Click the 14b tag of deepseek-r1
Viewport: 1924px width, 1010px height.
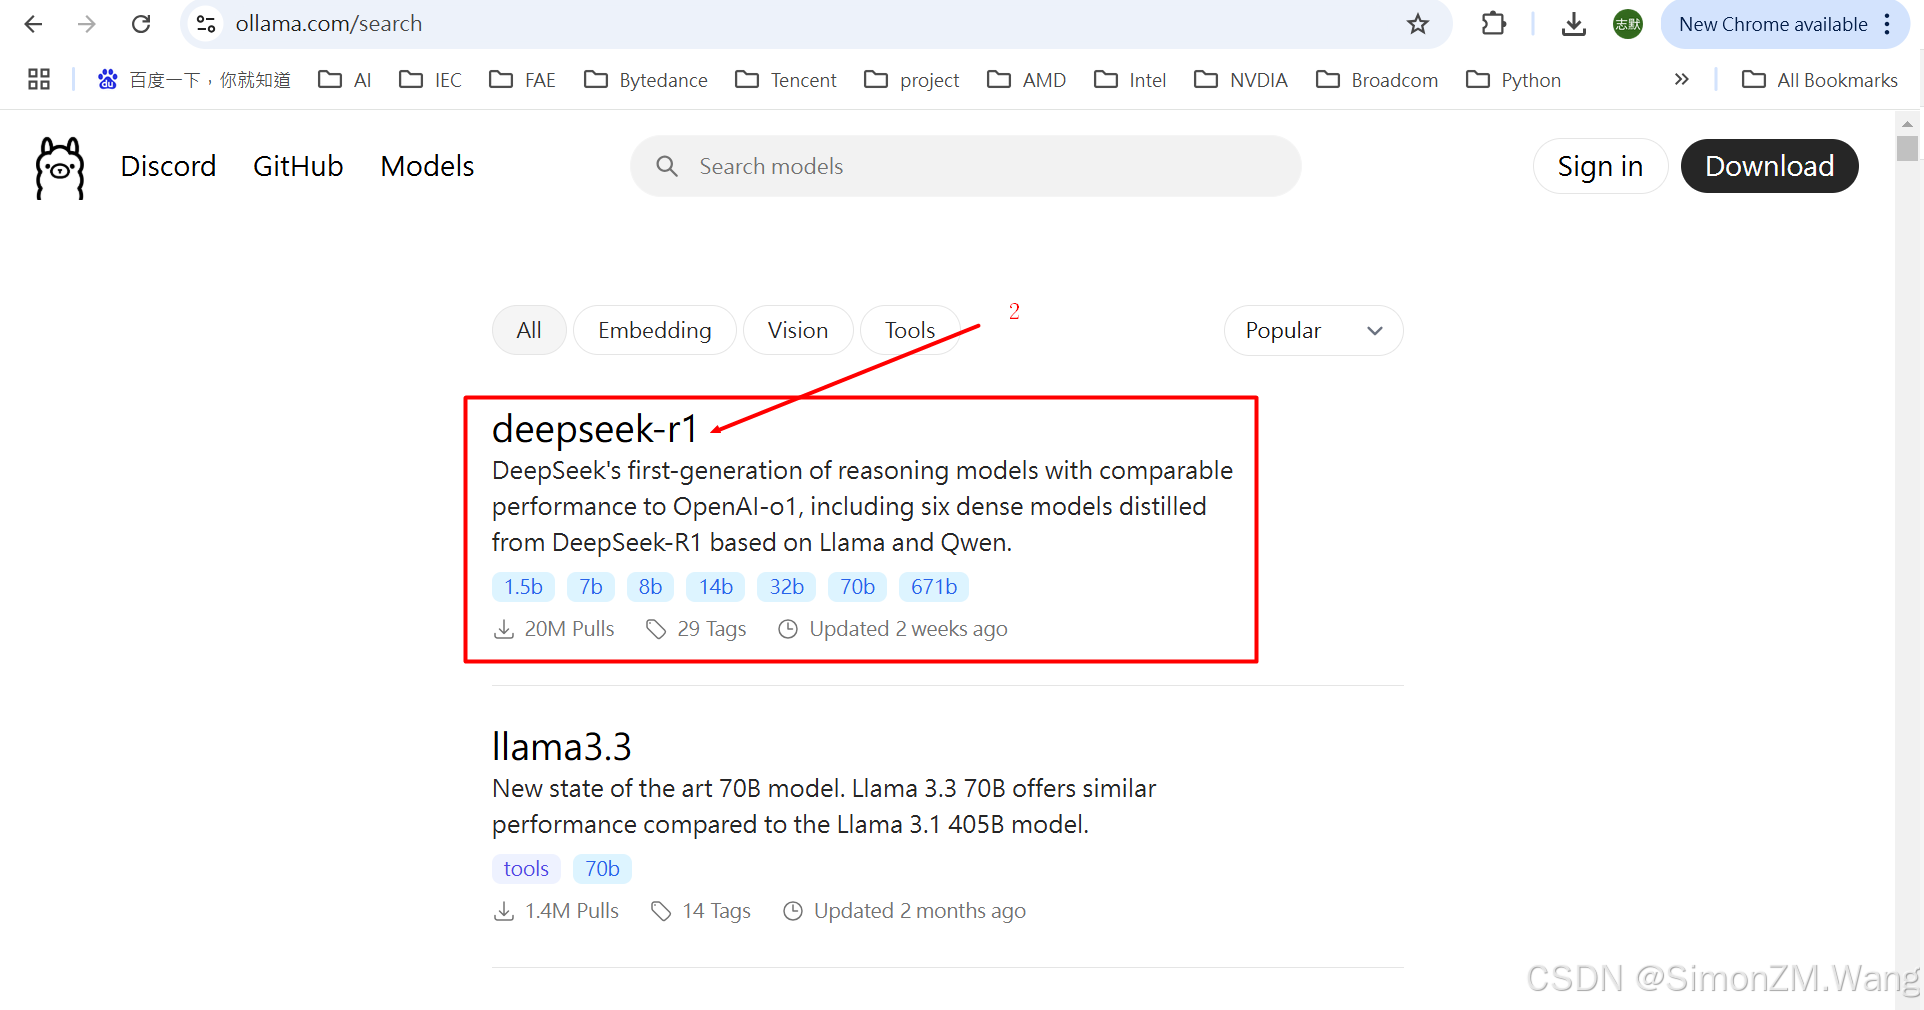click(716, 587)
